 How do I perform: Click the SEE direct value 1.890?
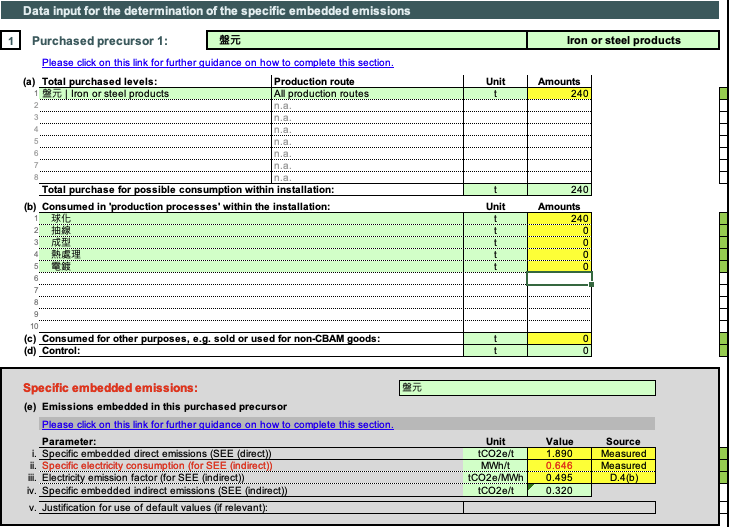click(x=559, y=453)
